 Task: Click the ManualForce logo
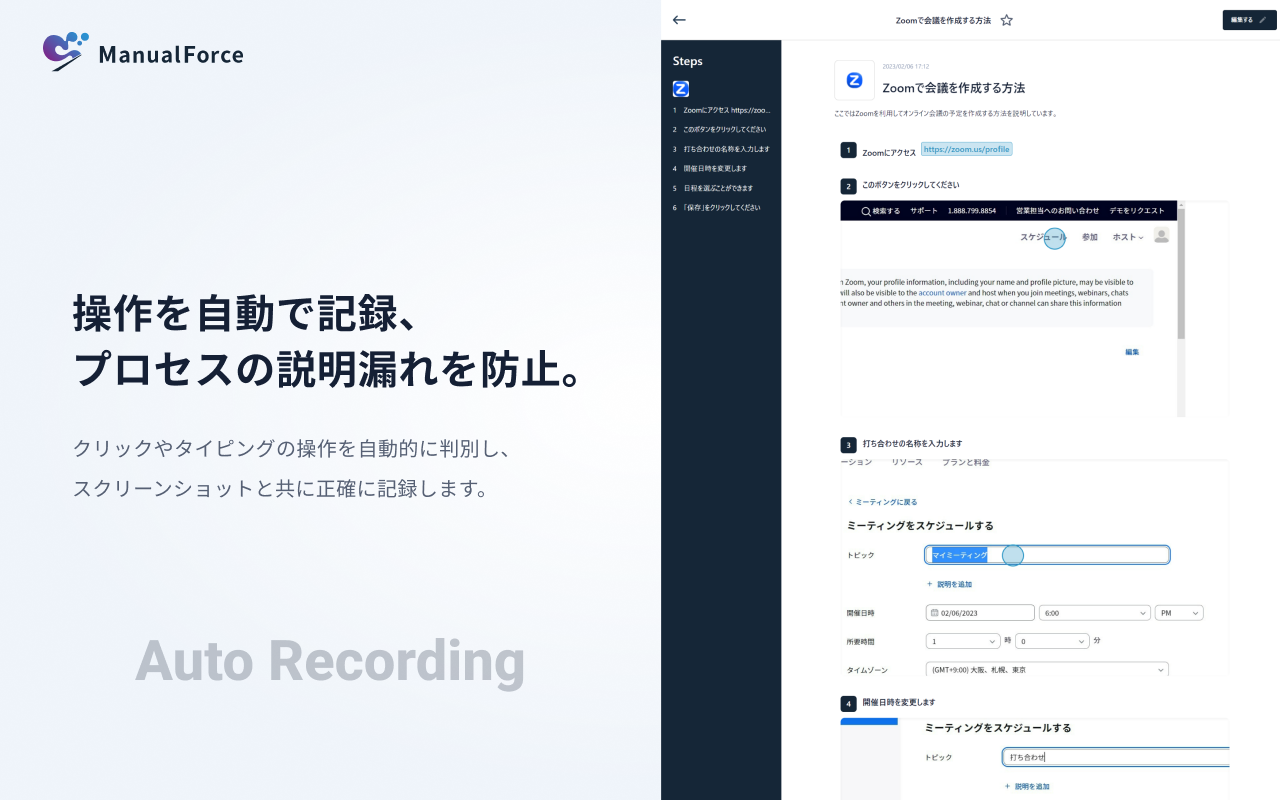(x=143, y=53)
